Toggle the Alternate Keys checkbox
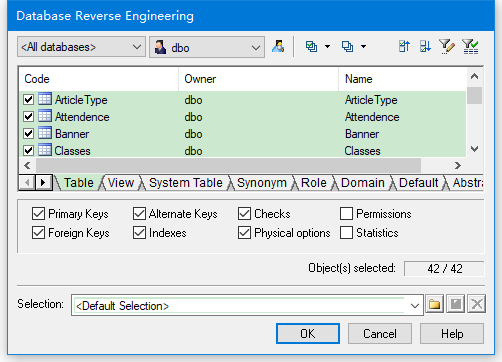 tap(139, 214)
